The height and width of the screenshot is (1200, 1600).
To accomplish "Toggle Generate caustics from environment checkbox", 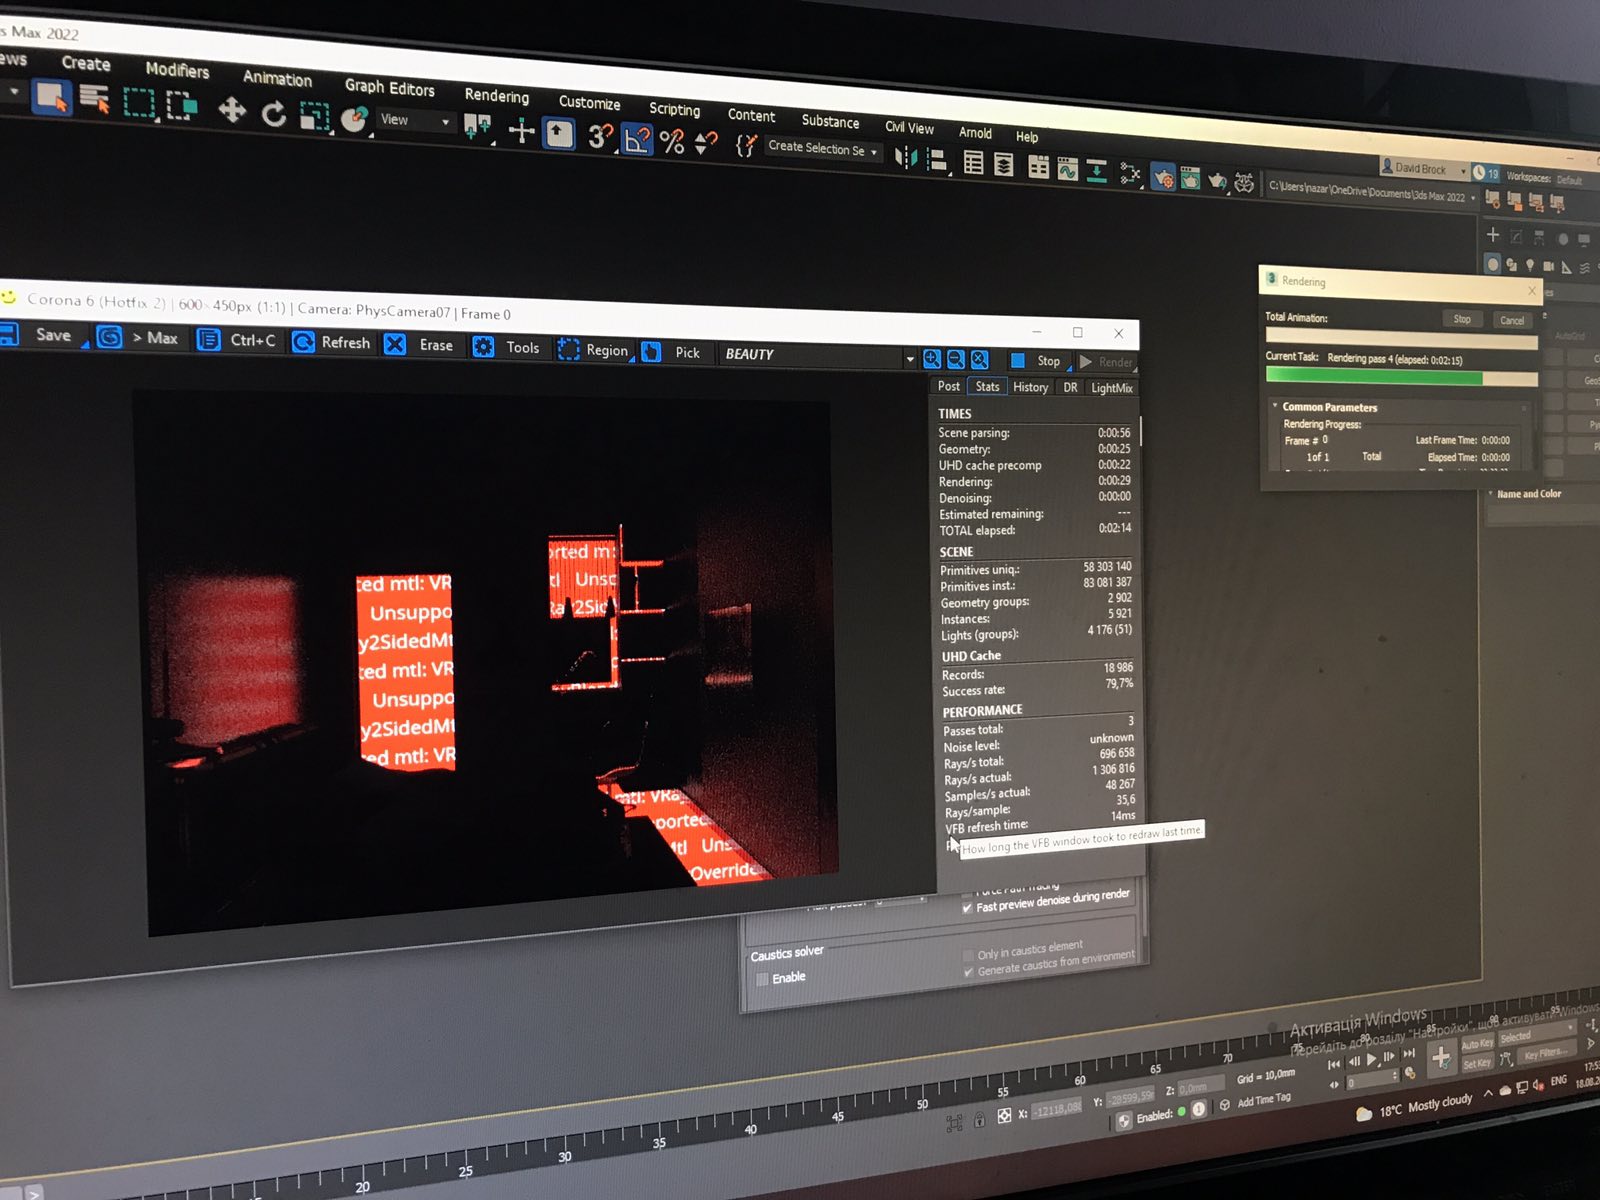I will (x=968, y=971).
